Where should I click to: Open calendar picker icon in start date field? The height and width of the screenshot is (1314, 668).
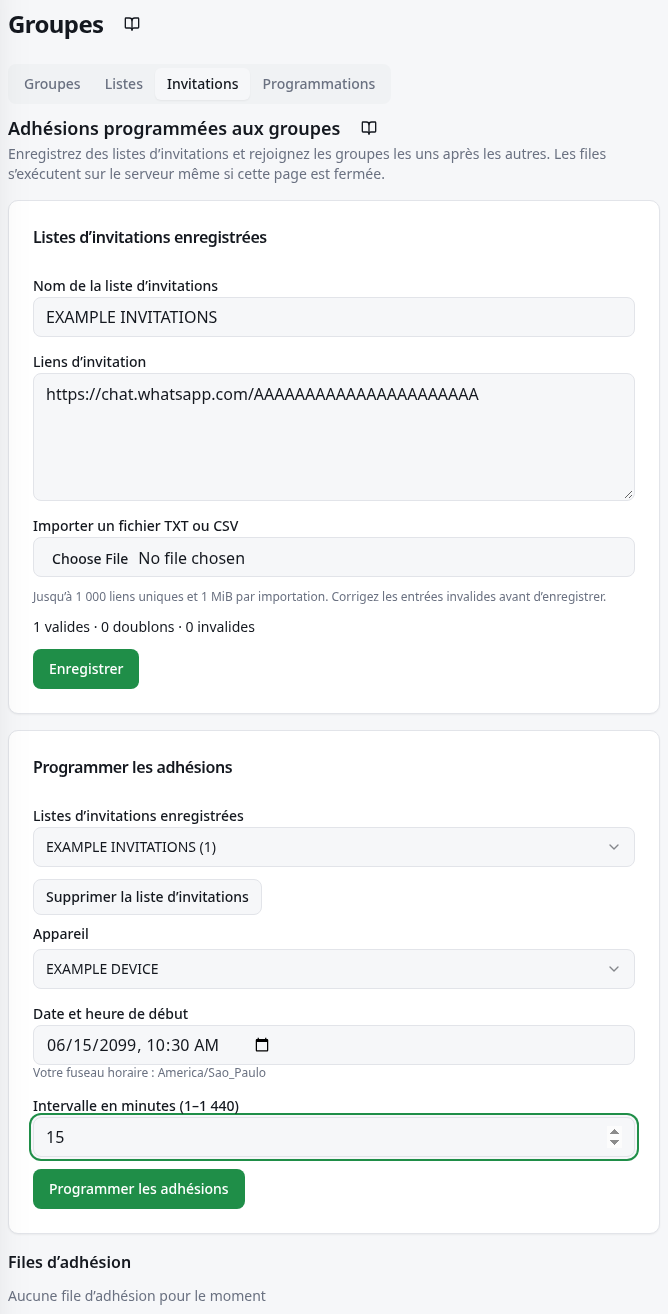click(x=262, y=1045)
